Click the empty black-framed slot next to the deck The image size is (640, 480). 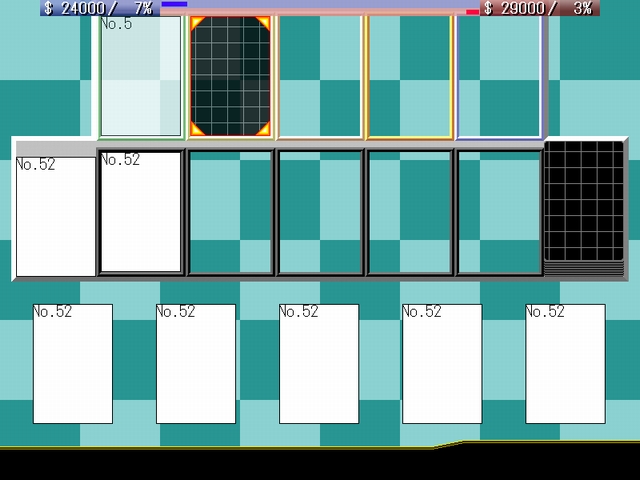[499, 212]
